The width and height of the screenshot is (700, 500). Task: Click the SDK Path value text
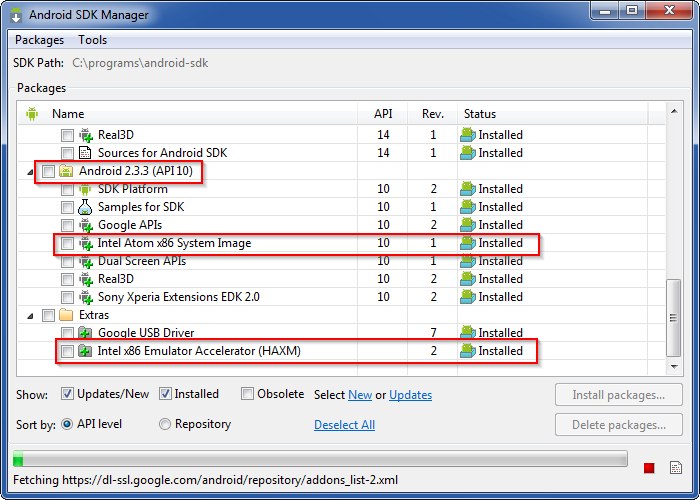(x=140, y=63)
